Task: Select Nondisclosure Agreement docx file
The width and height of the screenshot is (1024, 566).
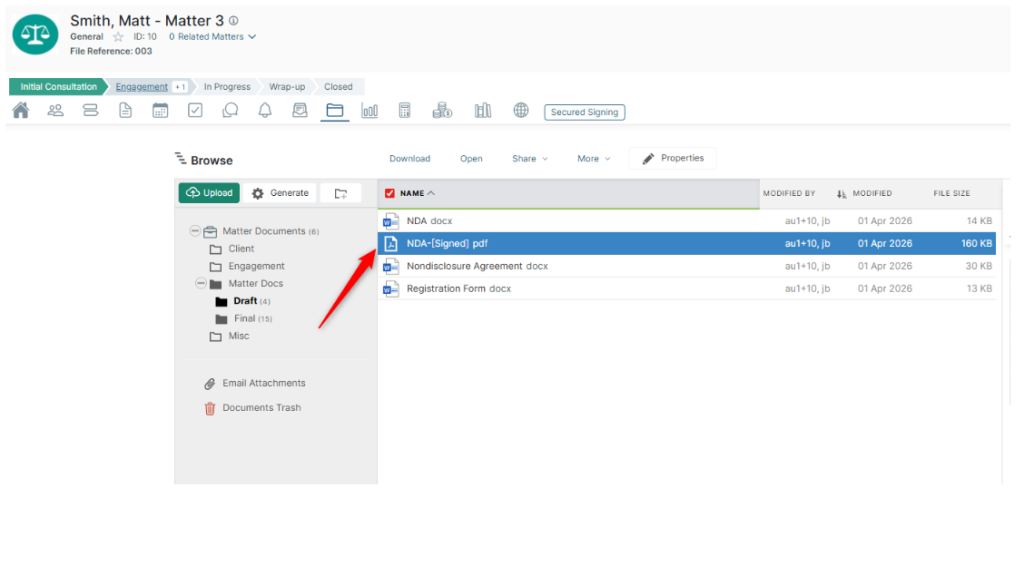Action: point(687,266)
